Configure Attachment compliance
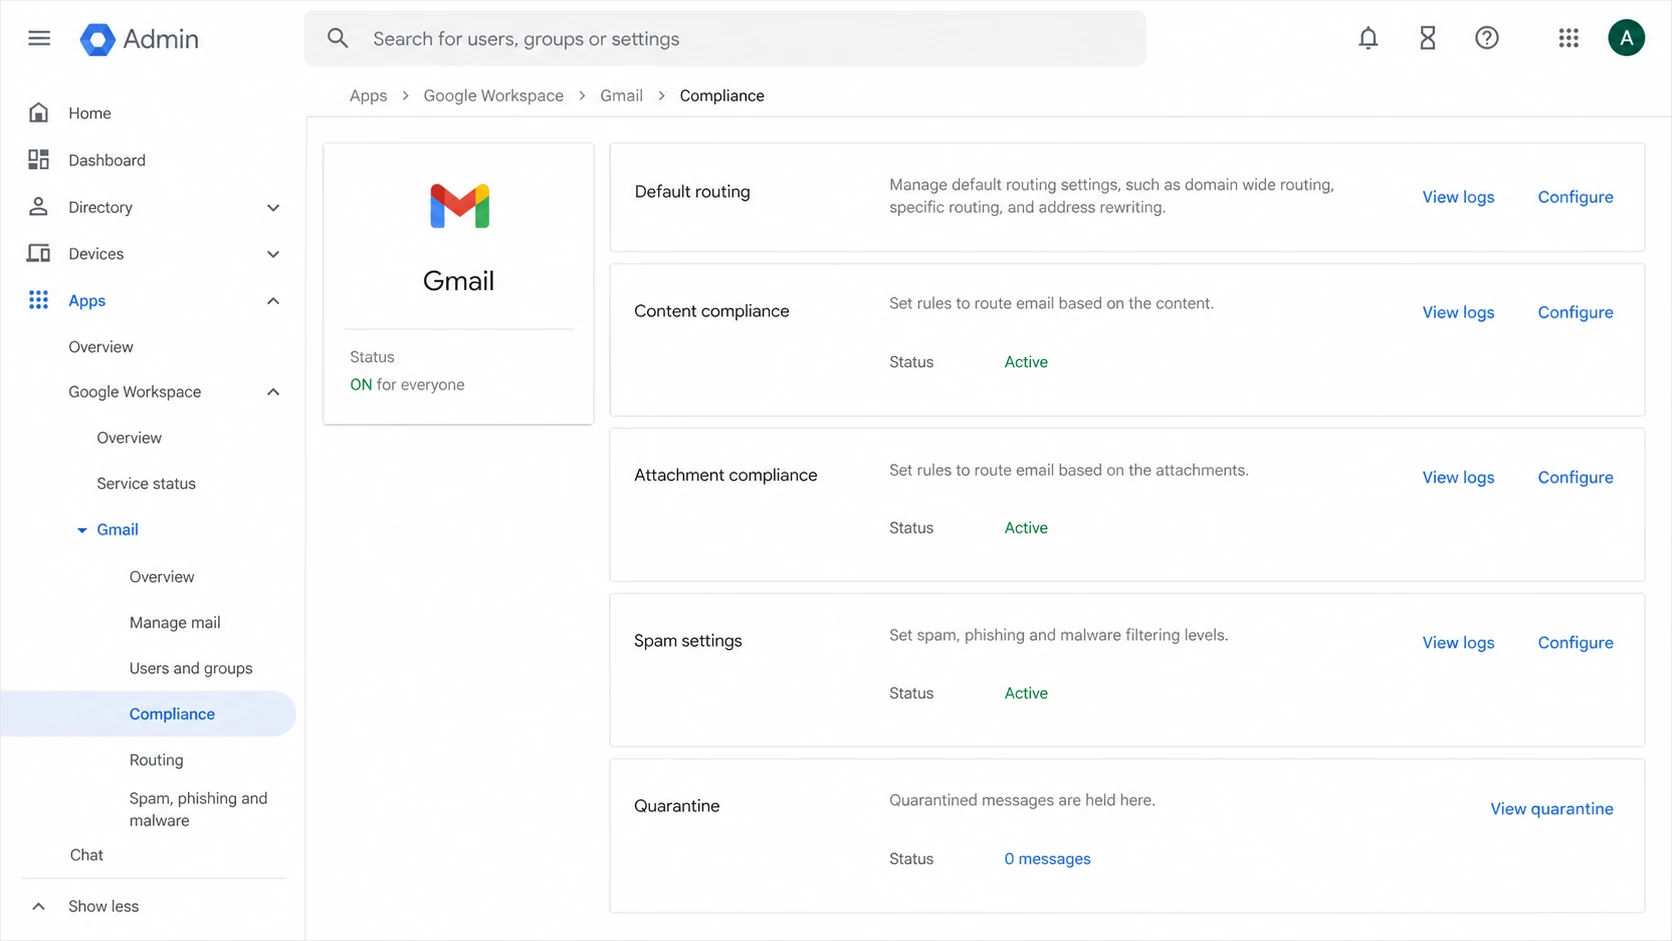The image size is (1672, 941). (1575, 477)
